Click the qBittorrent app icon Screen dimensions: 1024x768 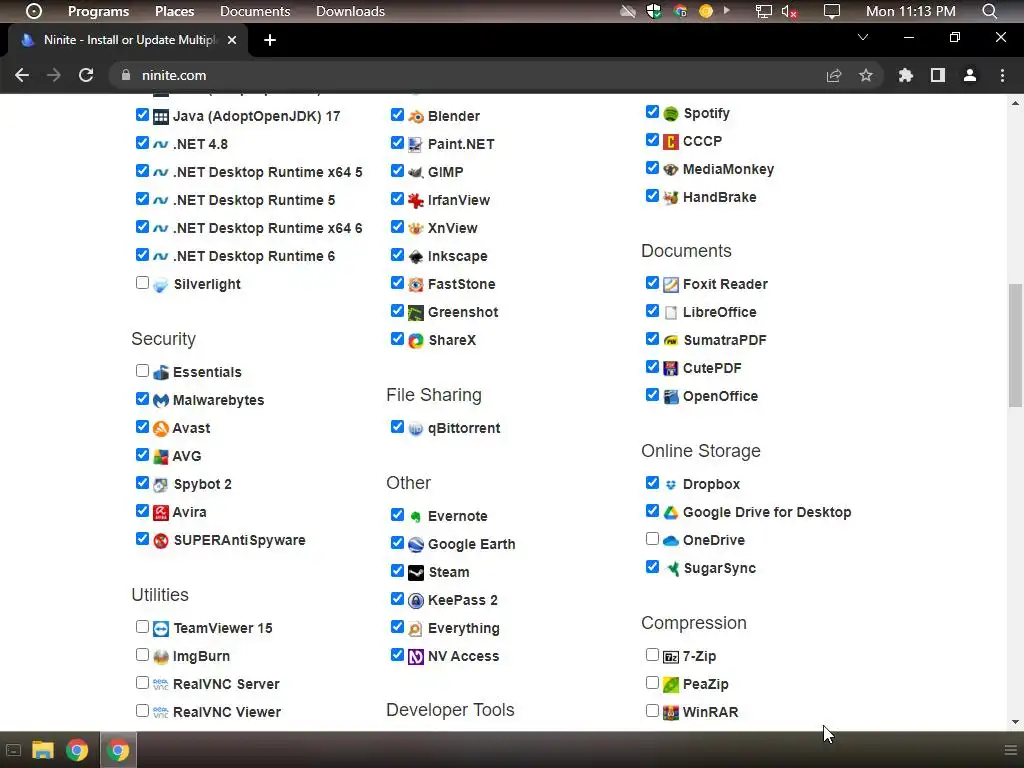pos(415,429)
